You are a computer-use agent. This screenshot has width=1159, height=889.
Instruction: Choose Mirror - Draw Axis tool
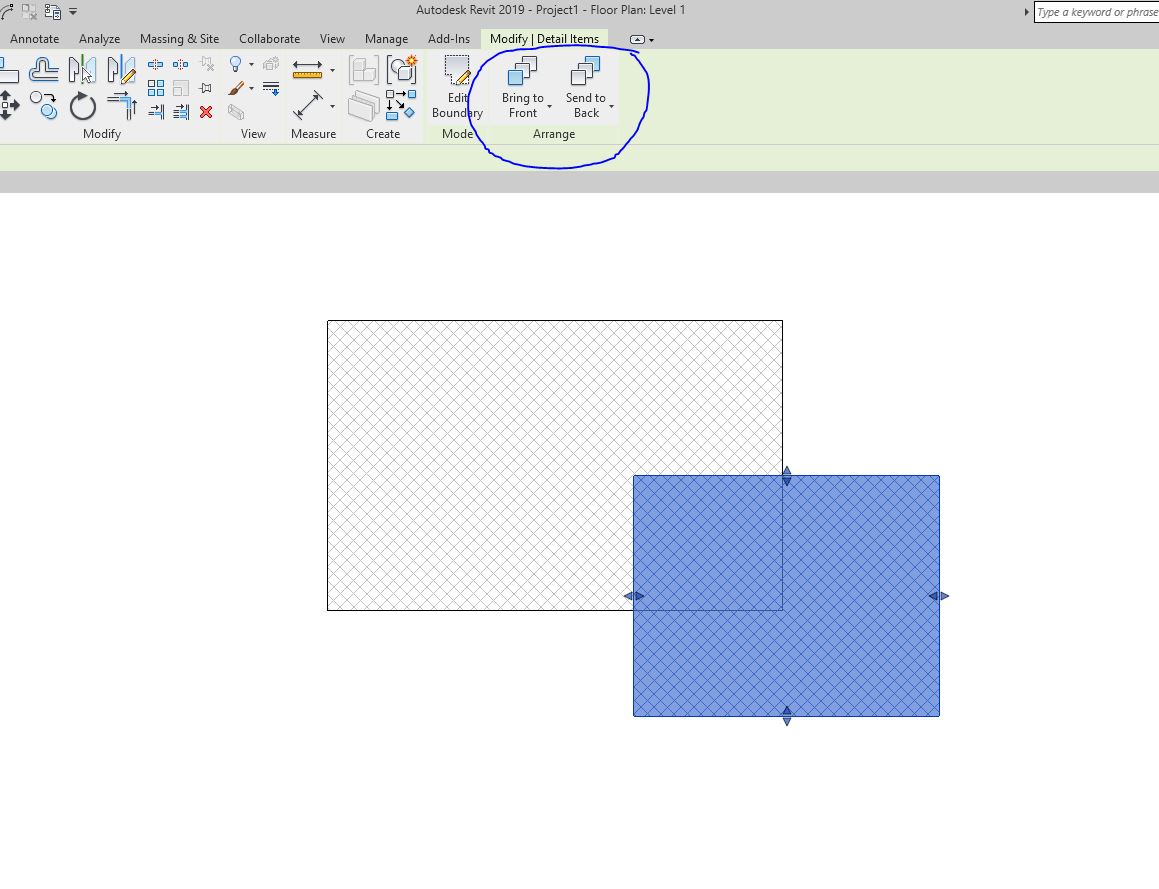pos(121,70)
